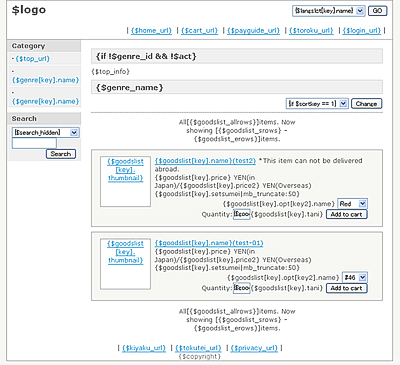Open the {$payguide_url} link
The height and width of the screenshot is (365, 400).
pos(253,31)
